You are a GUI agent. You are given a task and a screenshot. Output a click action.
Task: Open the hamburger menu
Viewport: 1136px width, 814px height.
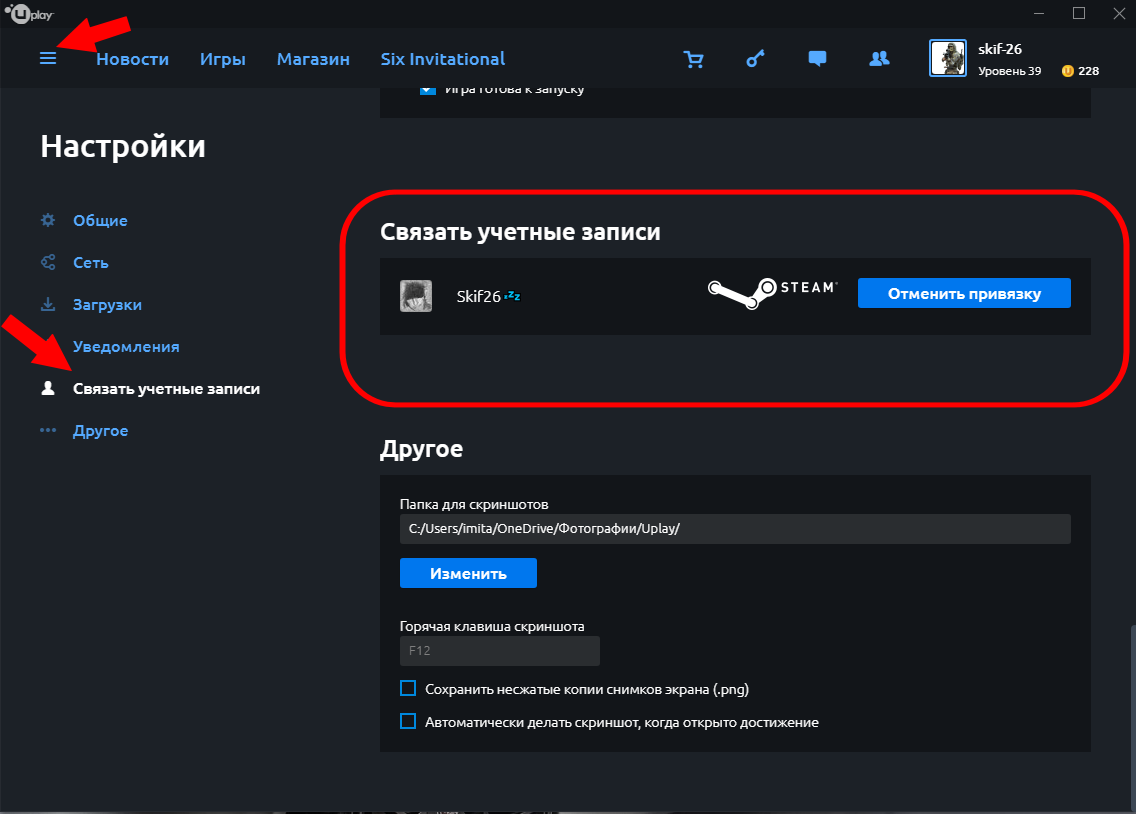pos(48,59)
